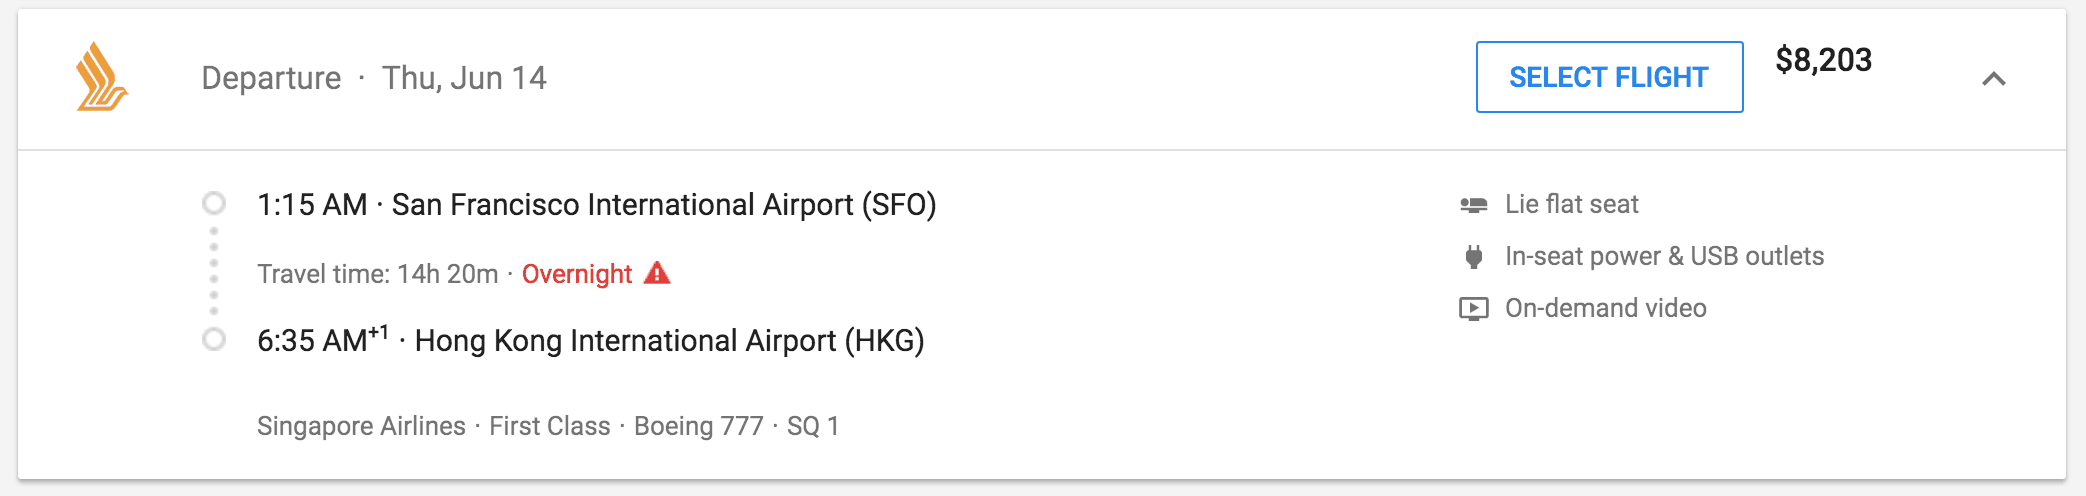Click the HKG arrival circle marker
Viewport: 2086px width, 496px height.
click(x=214, y=340)
